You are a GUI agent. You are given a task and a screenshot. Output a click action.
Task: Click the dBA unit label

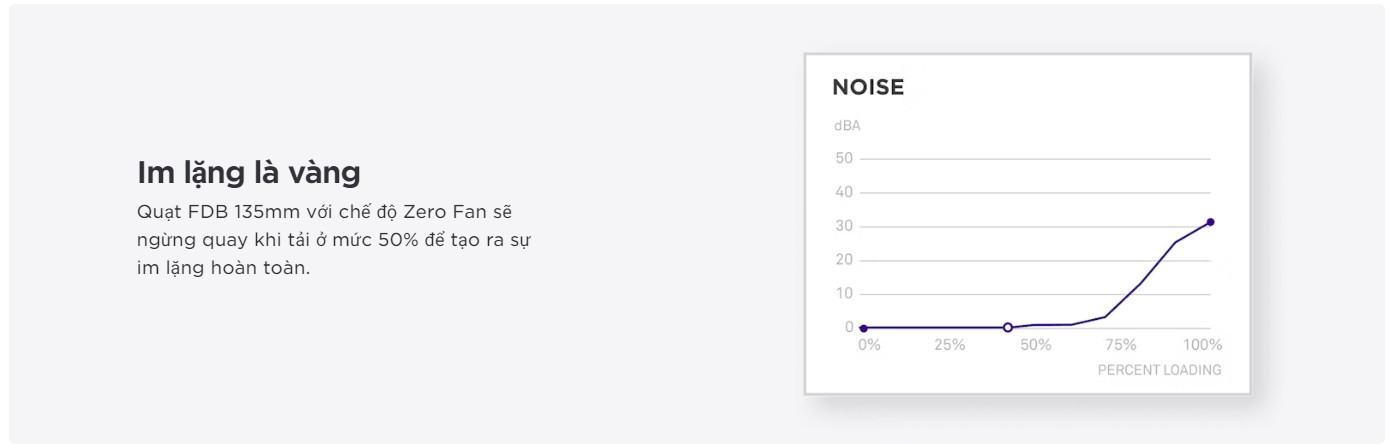[846, 126]
